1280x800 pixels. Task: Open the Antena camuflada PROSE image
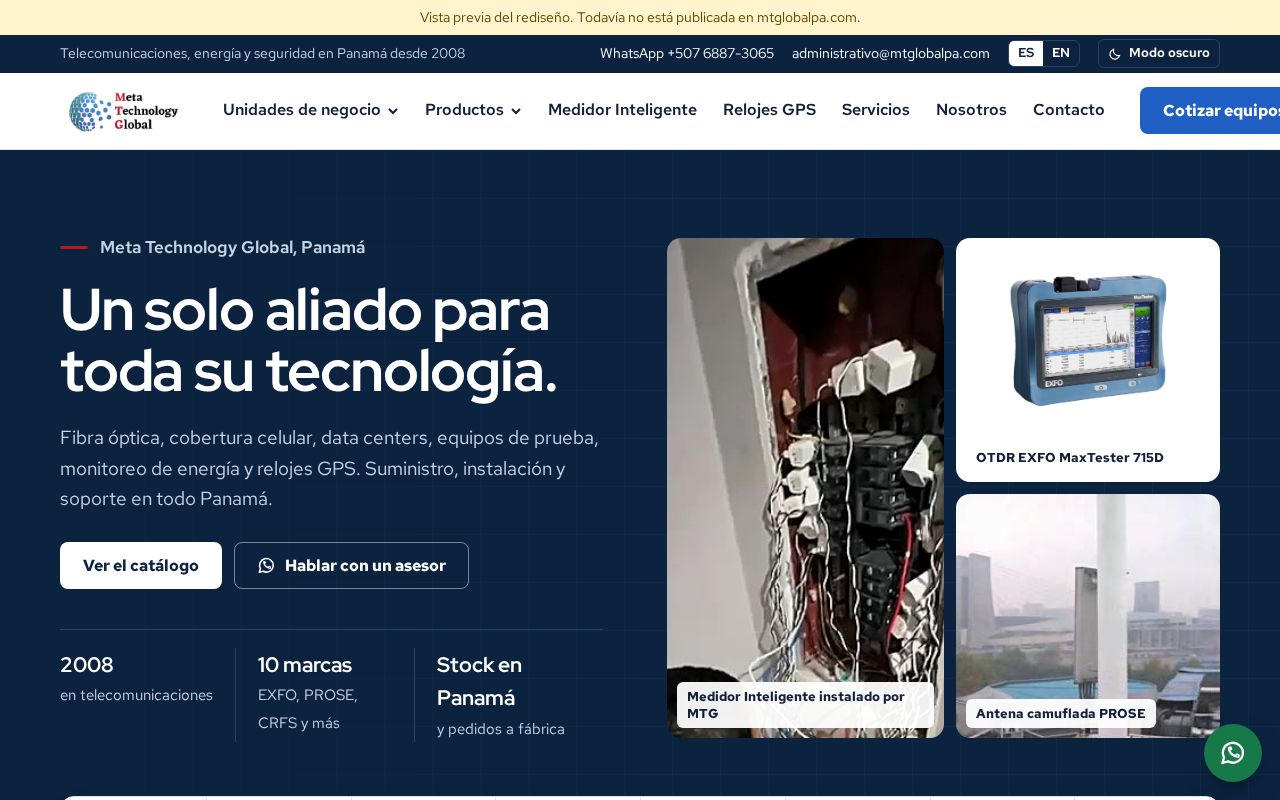click(x=1088, y=616)
